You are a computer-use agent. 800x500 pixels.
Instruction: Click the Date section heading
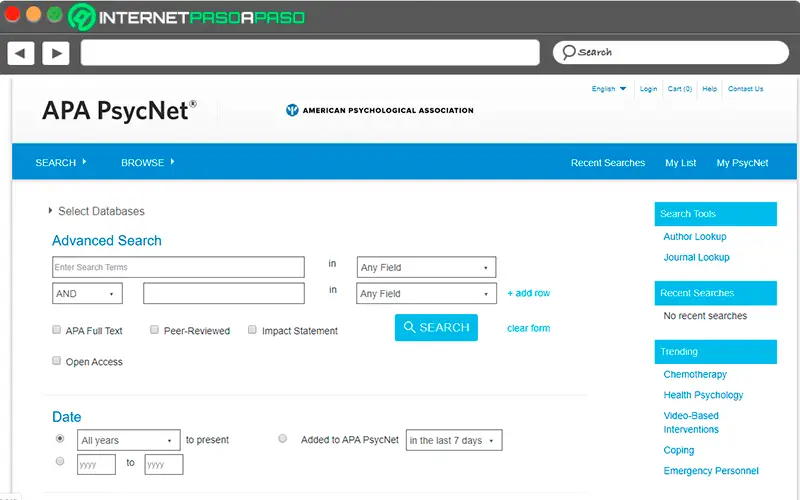click(x=66, y=417)
